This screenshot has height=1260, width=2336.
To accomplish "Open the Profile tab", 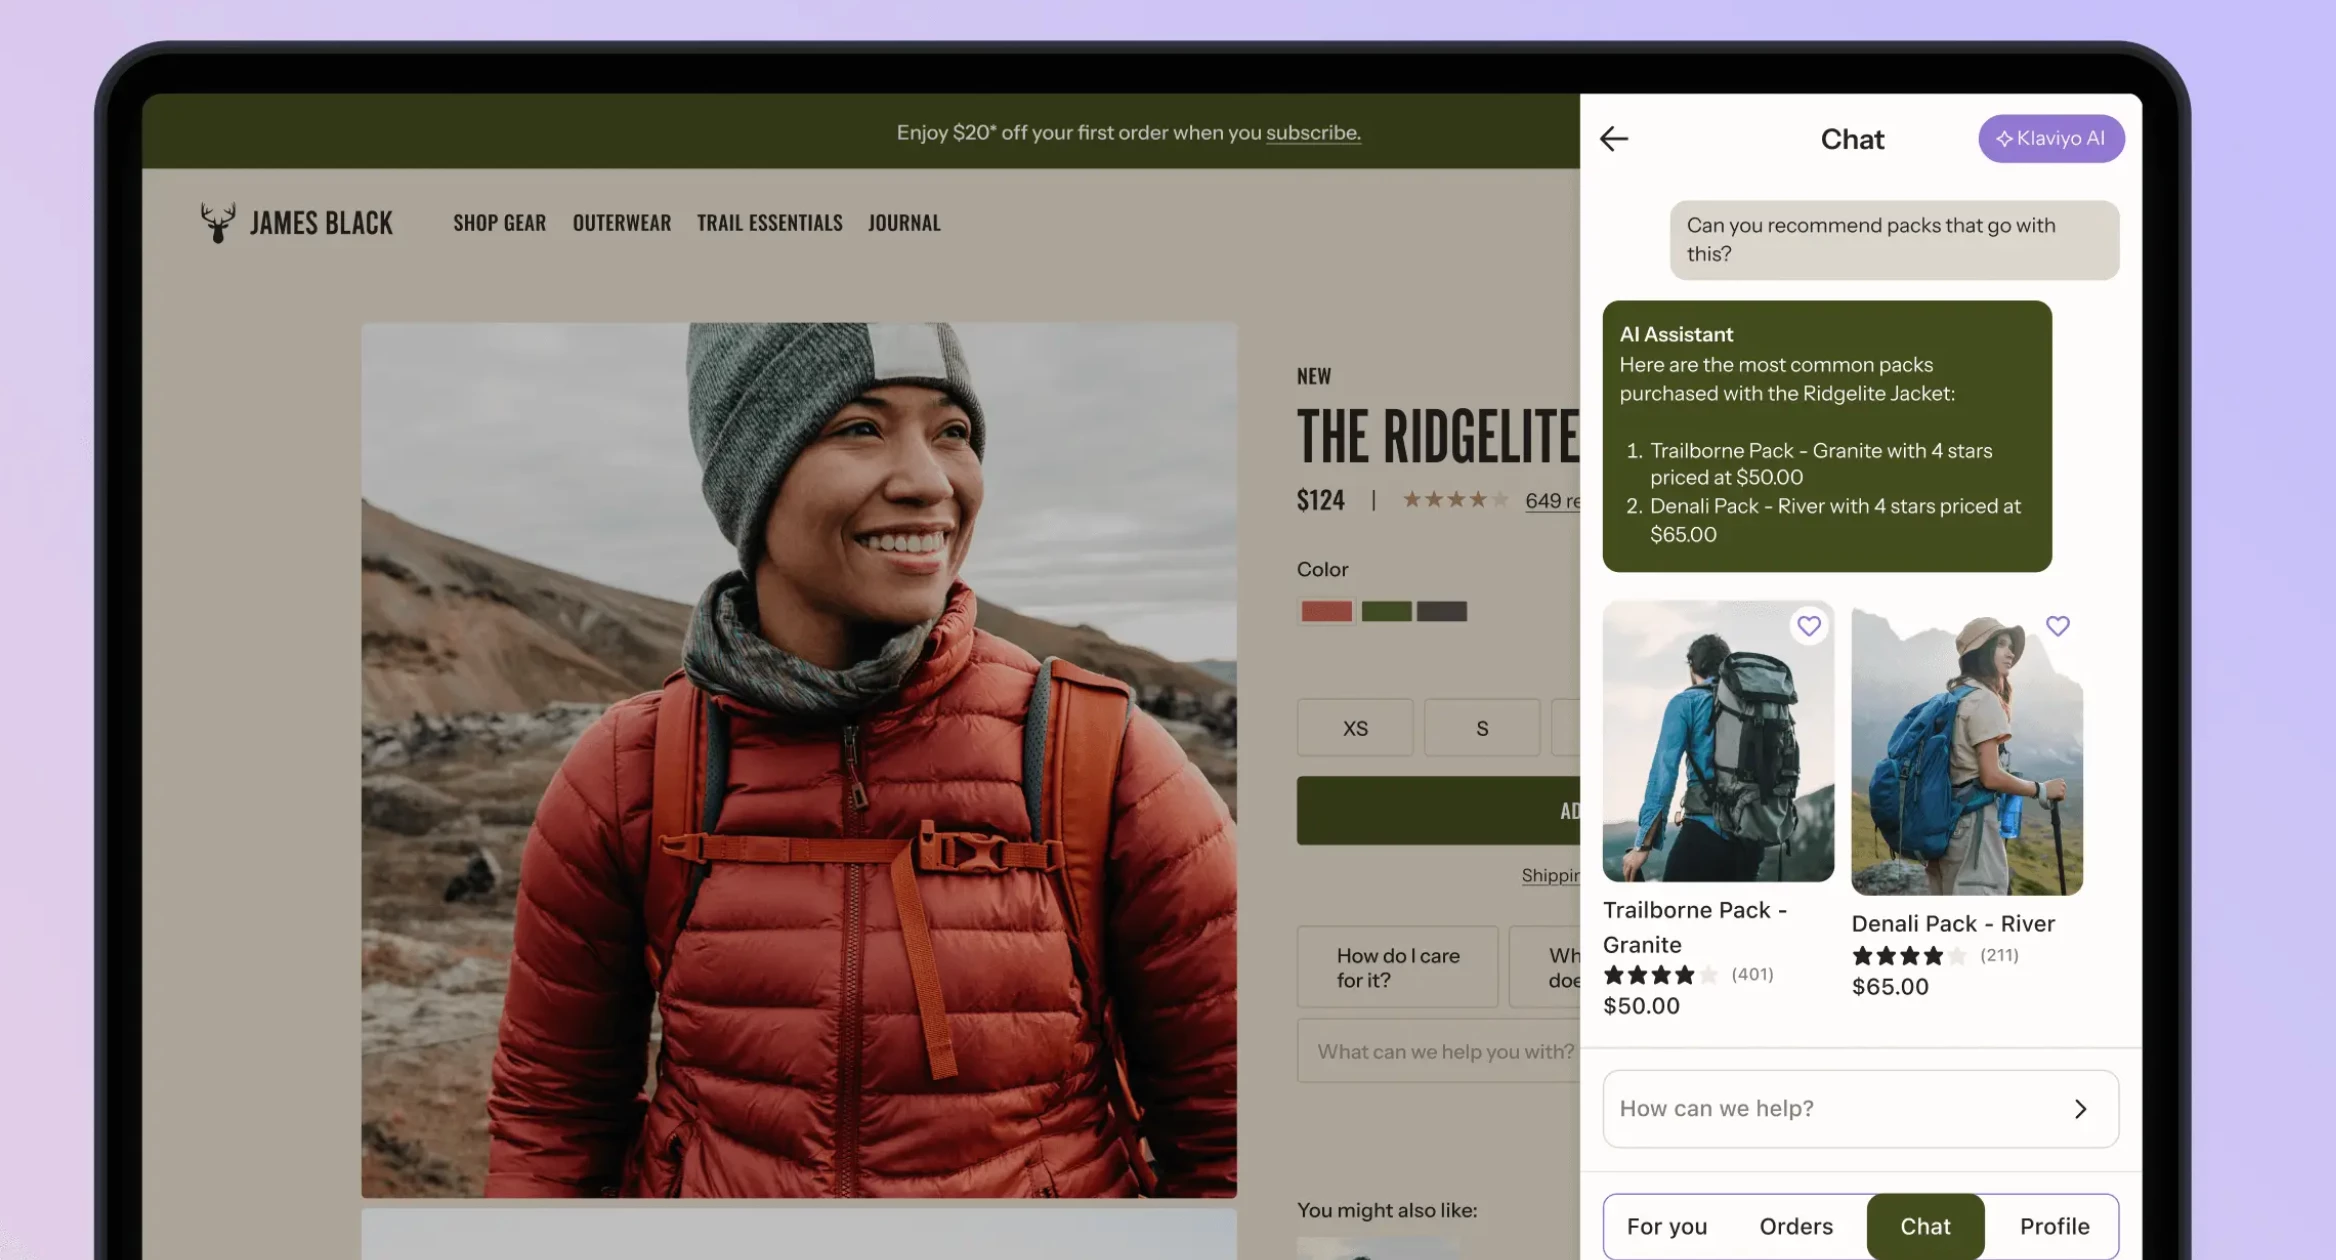I will (x=2054, y=1226).
